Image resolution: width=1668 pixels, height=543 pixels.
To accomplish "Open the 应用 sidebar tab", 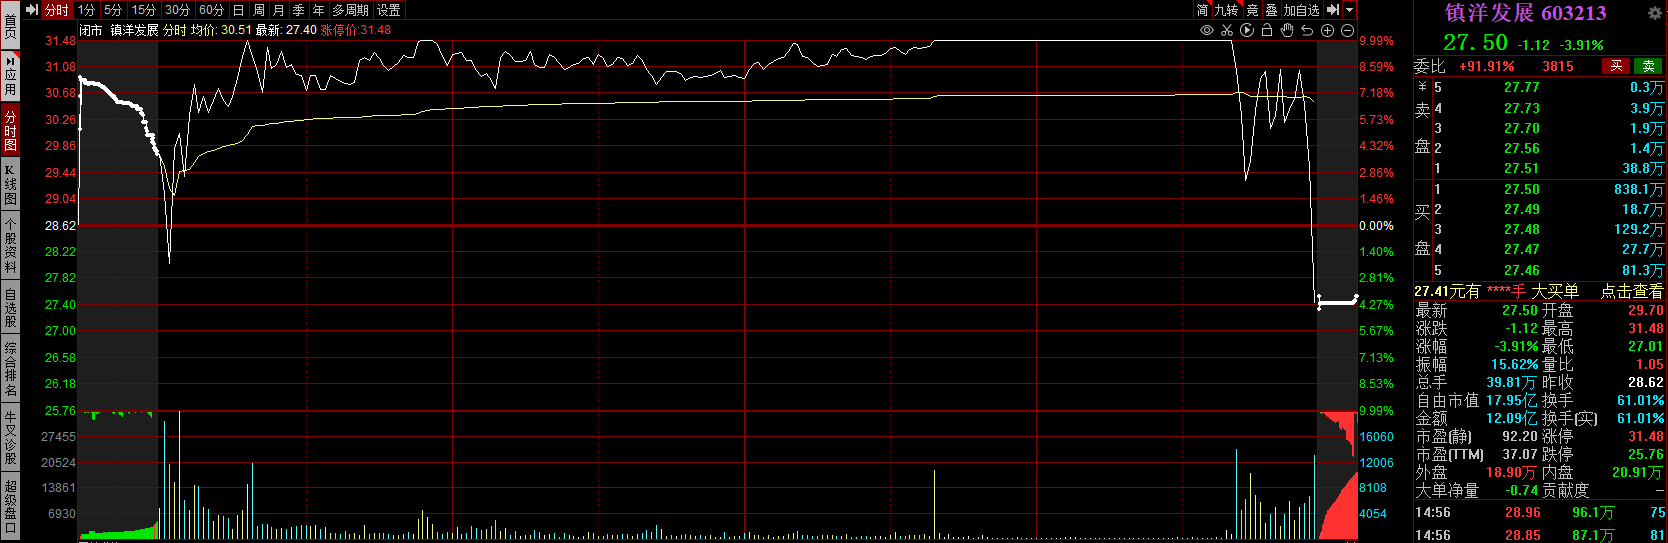I will (x=10, y=75).
